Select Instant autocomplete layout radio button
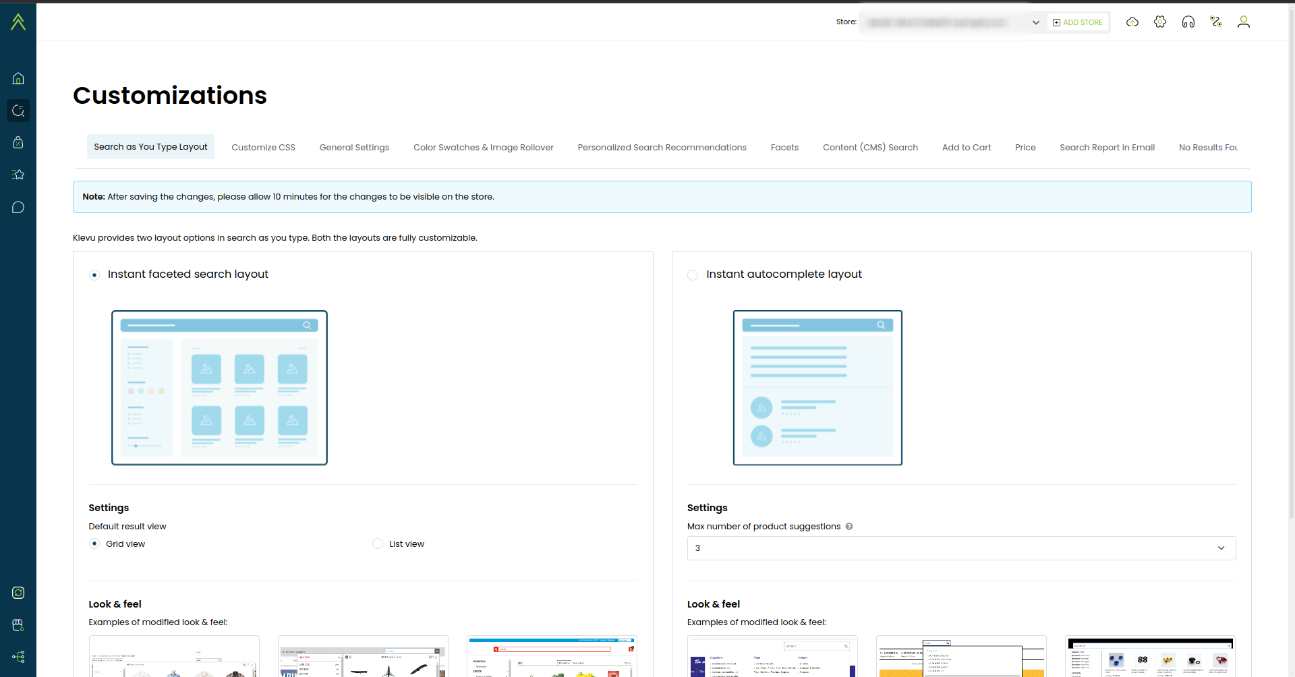Viewport: 1295px width, 677px height. (x=693, y=275)
